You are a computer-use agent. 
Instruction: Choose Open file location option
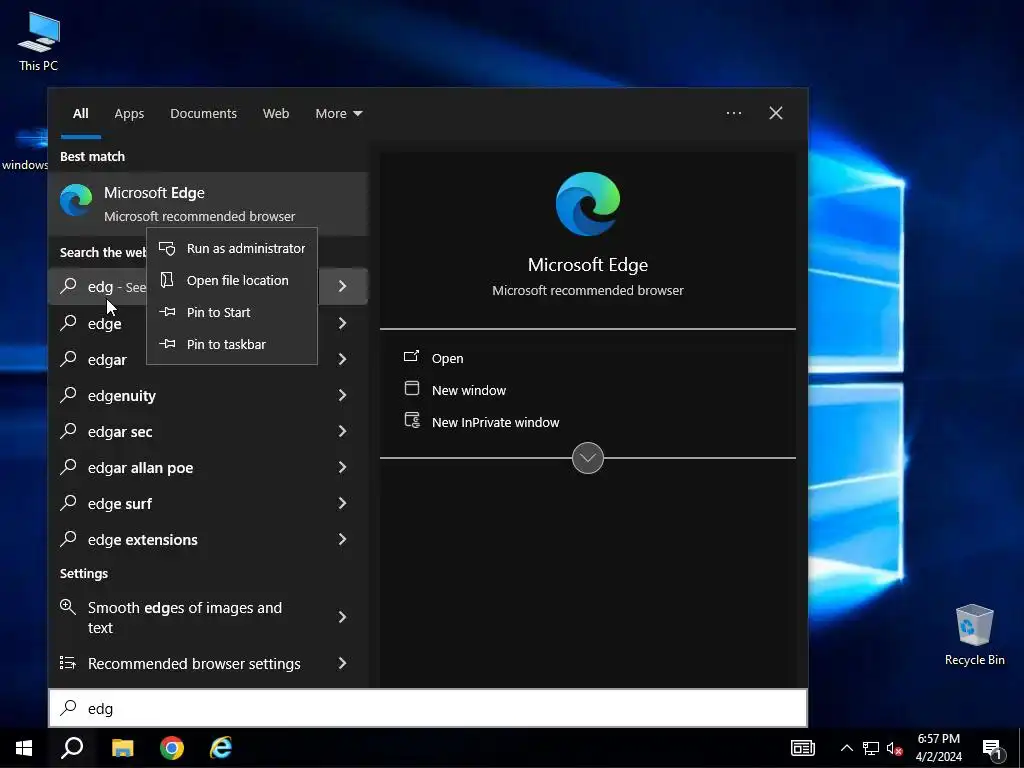(232, 280)
